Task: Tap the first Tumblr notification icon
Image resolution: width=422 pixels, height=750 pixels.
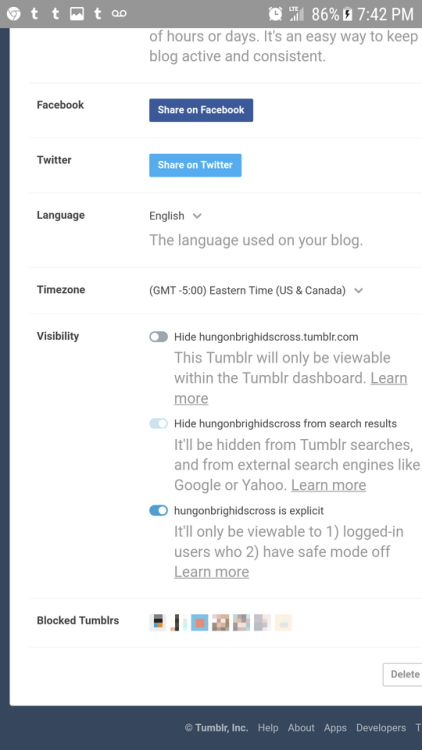Action: [x=34, y=13]
